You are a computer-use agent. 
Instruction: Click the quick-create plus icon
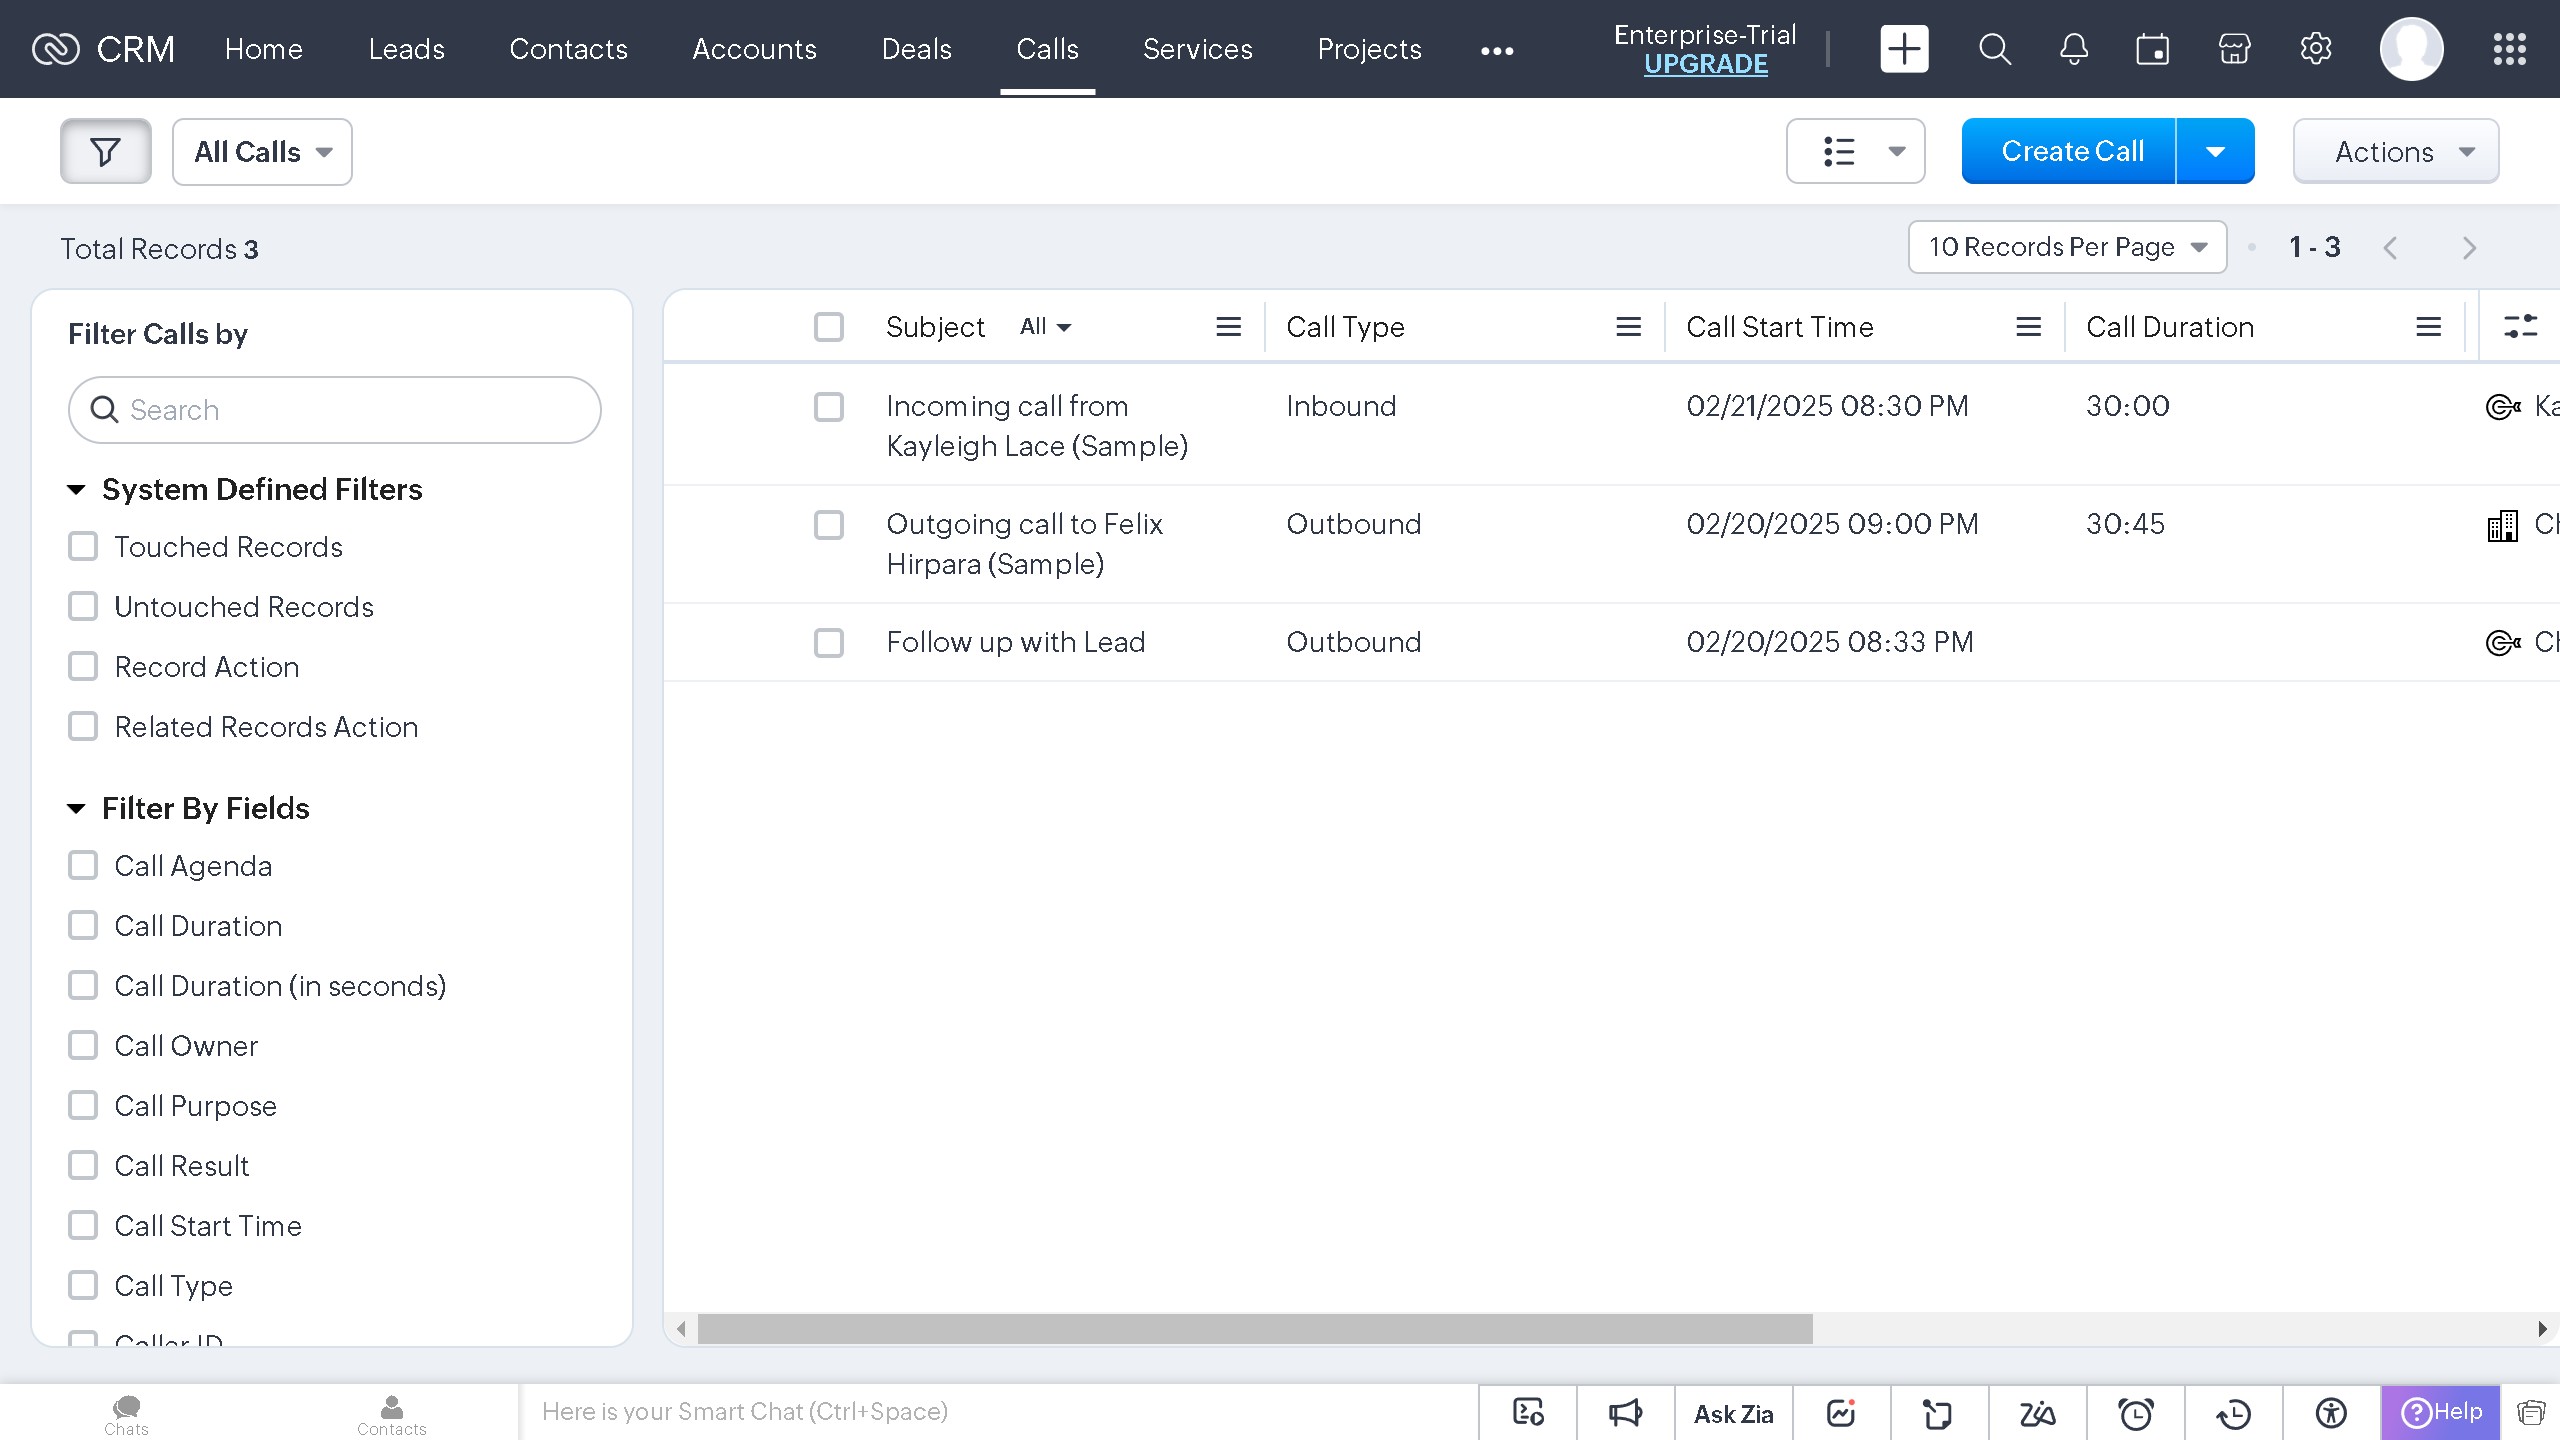[1904, 49]
